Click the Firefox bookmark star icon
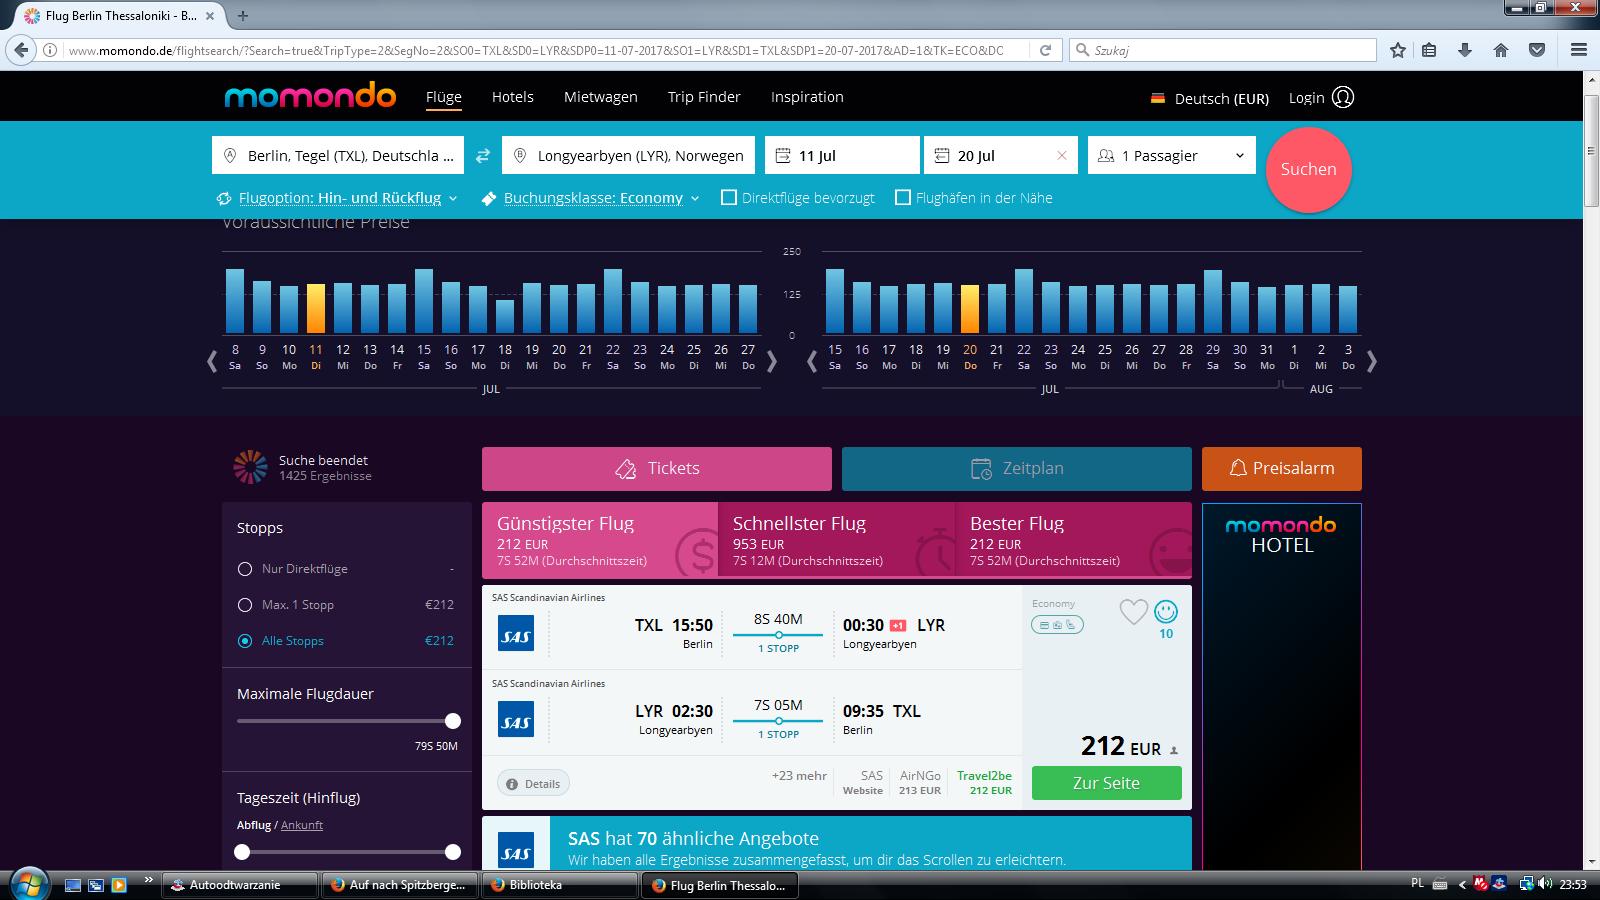 click(x=1398, y=50)
